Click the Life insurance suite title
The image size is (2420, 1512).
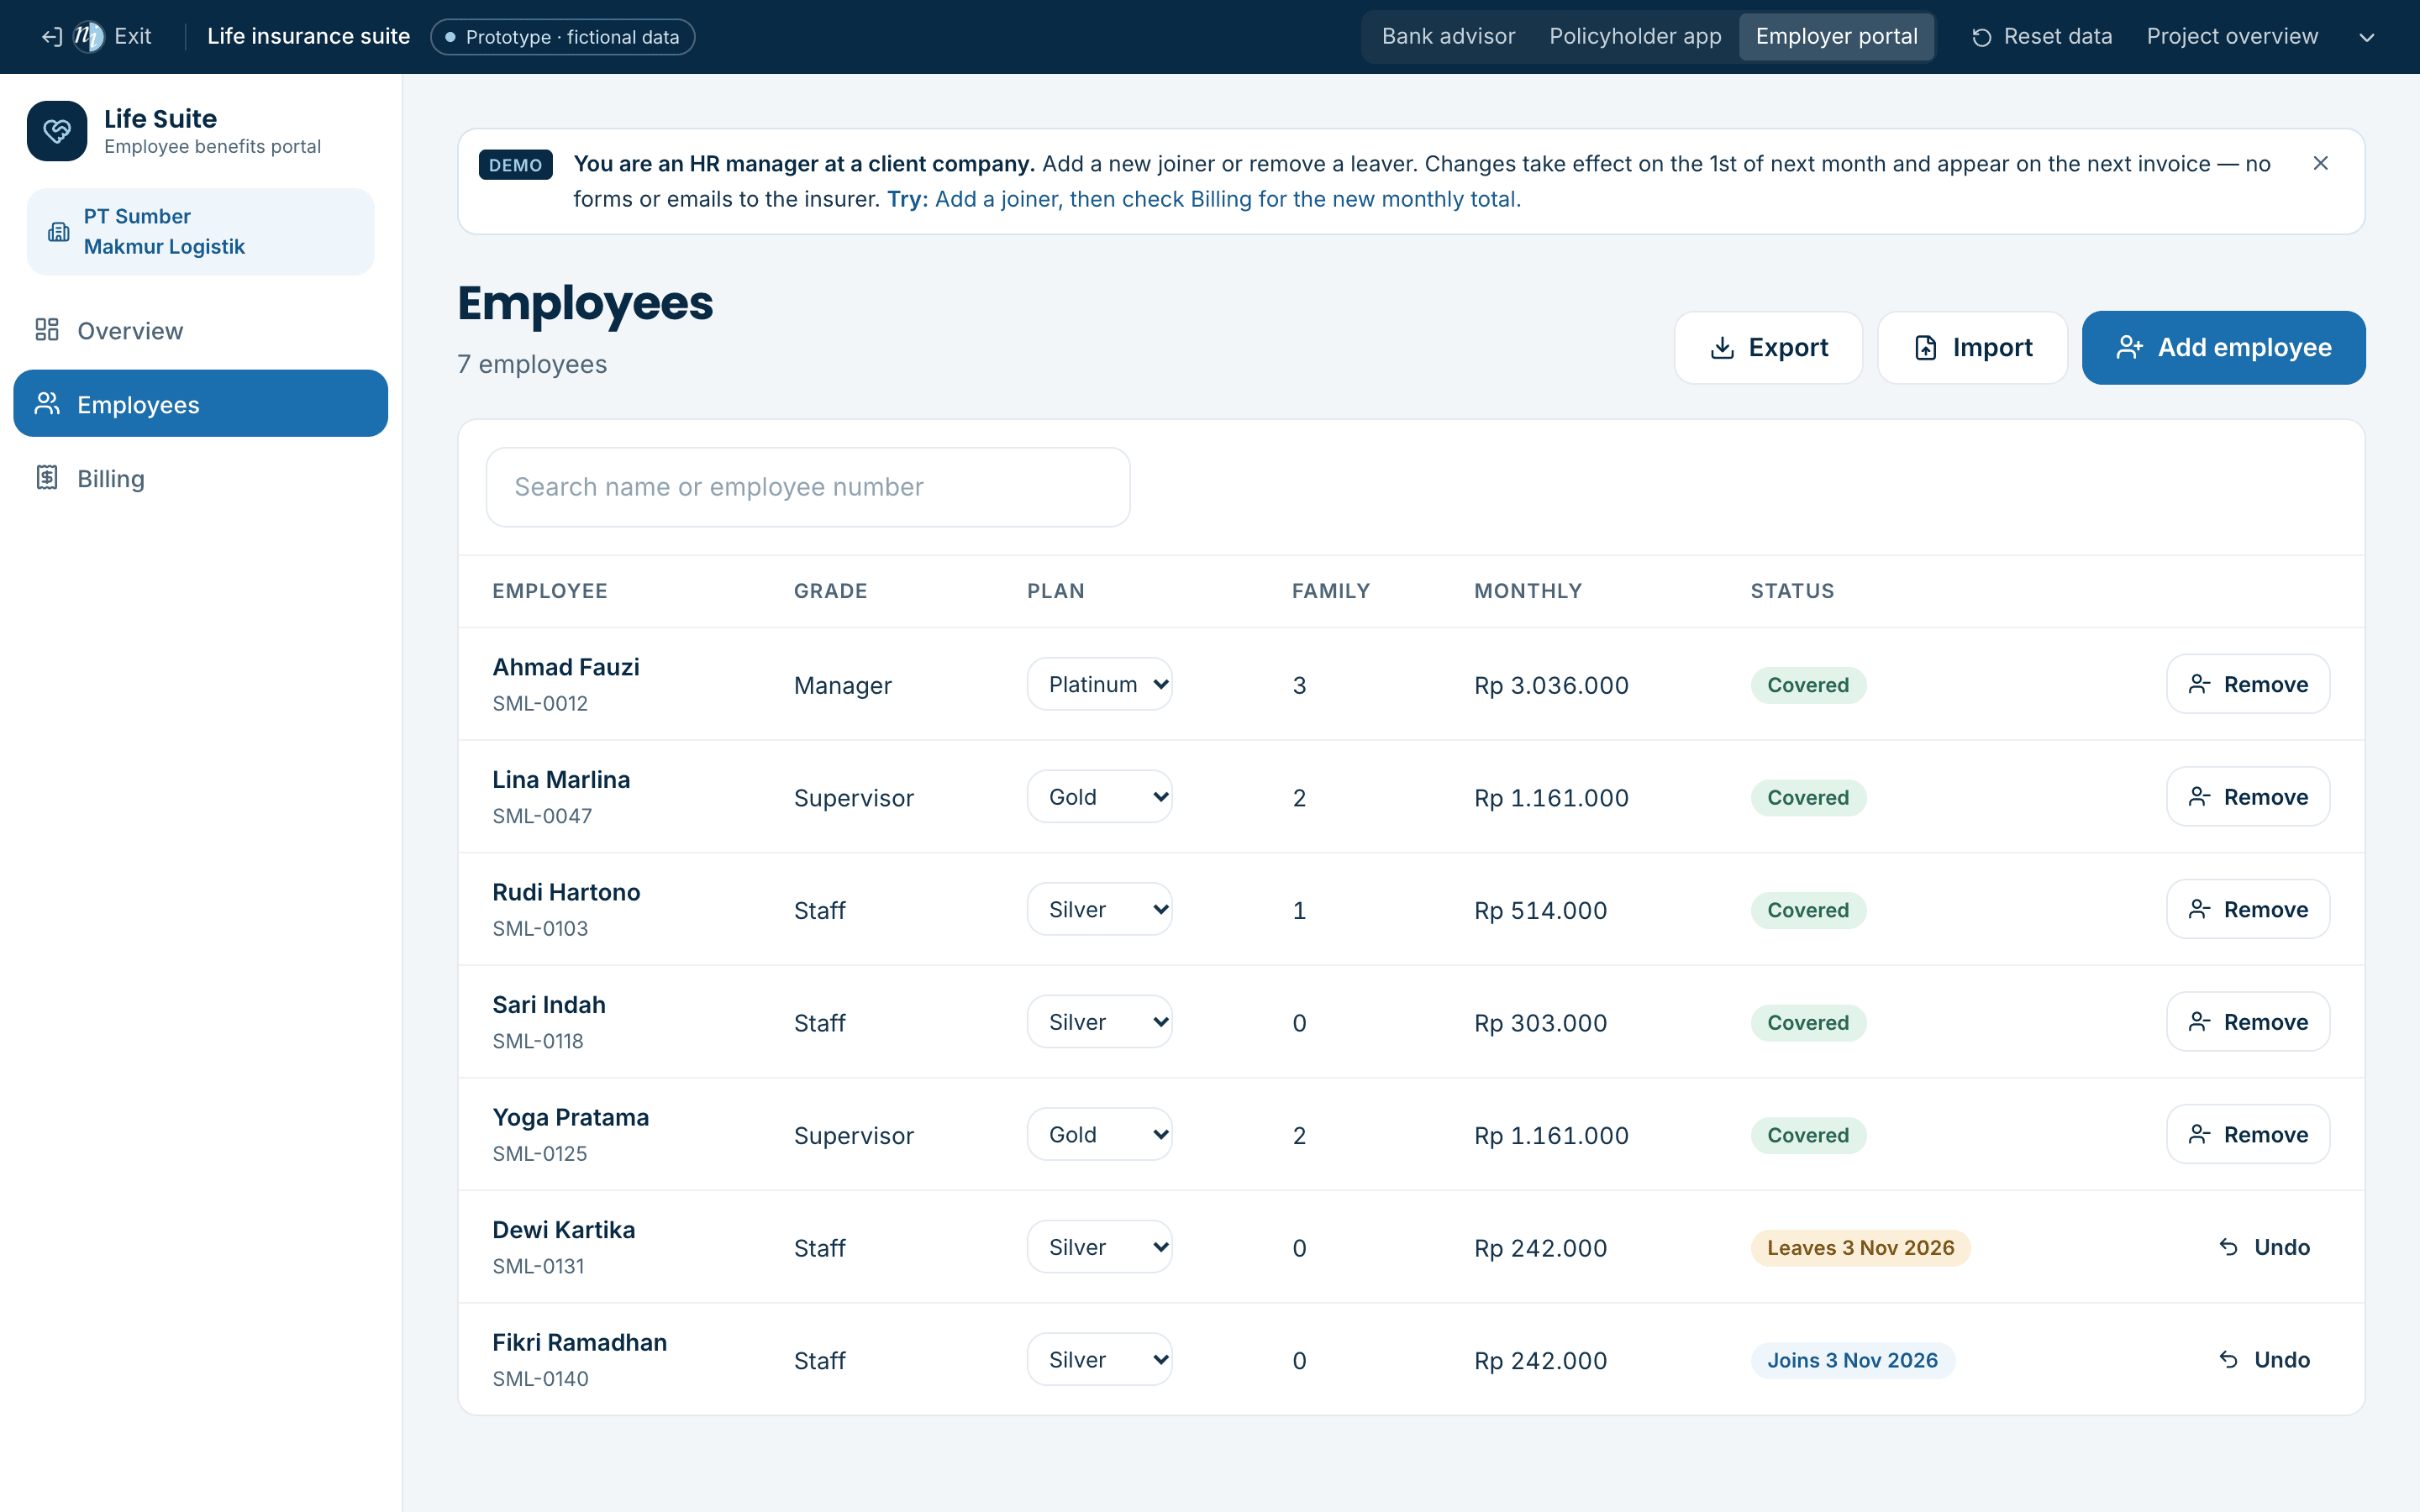coord(308,37)
